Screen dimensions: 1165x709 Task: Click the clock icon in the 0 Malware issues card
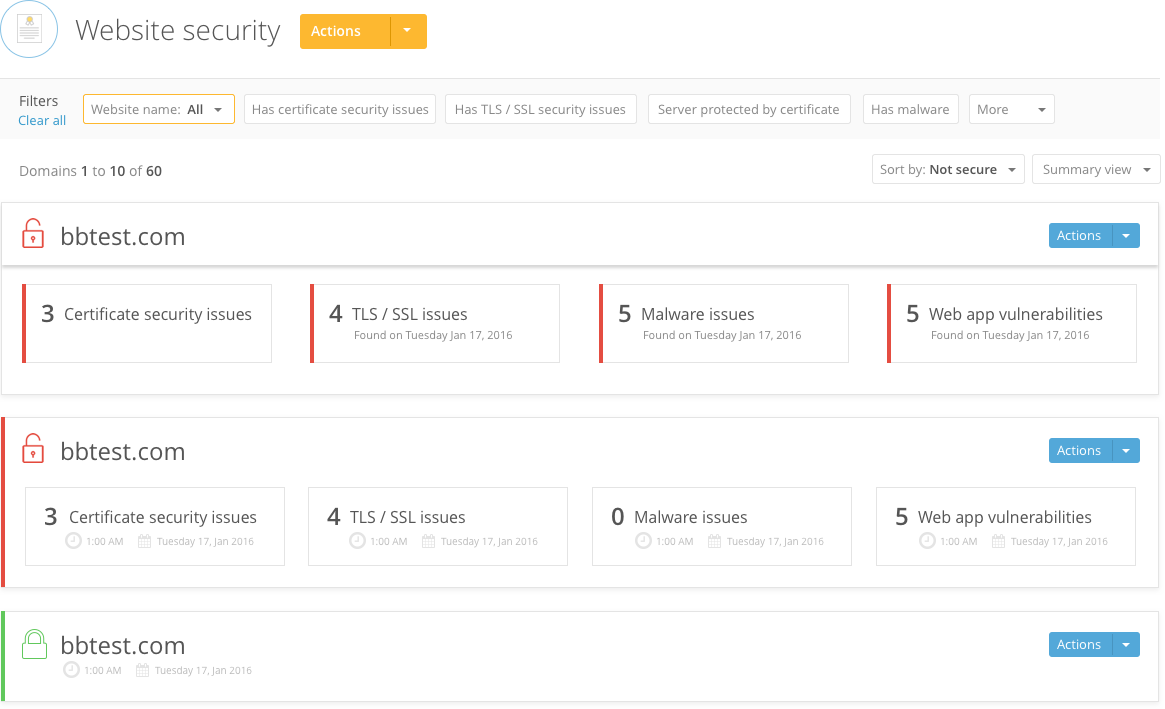643,541
